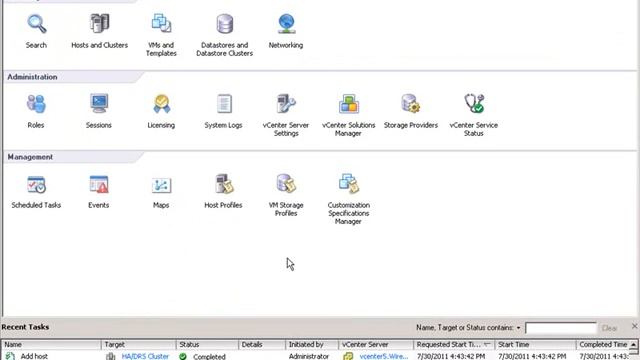Click the Management section header
640x360 pixels.
30,157
